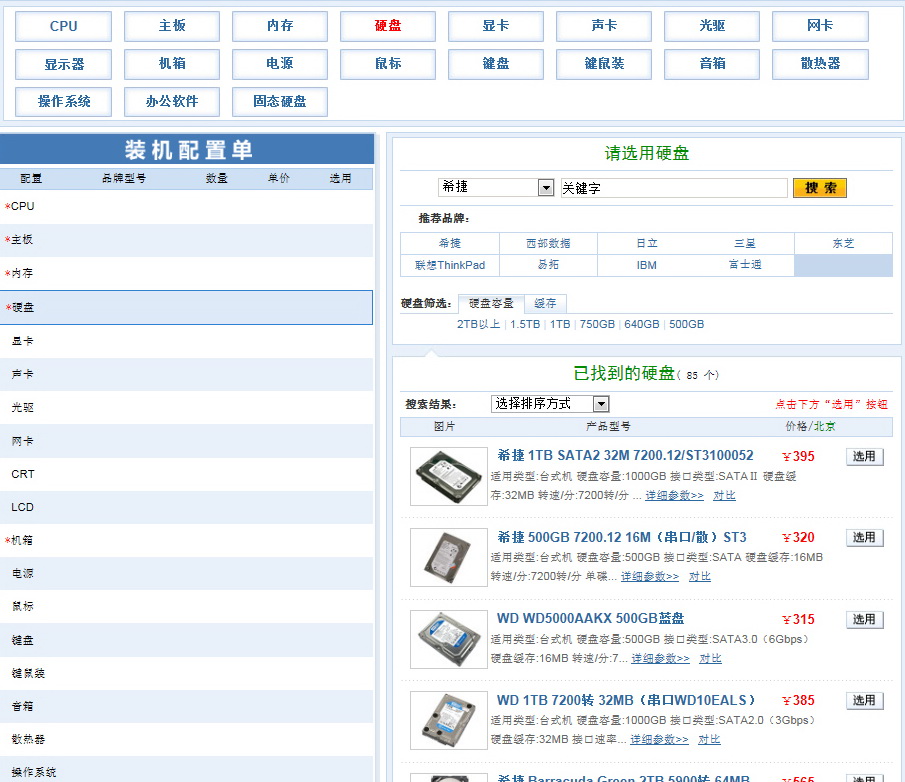Filter capacity by 2TB以上
905x782 pixels.
pos(478,324)
